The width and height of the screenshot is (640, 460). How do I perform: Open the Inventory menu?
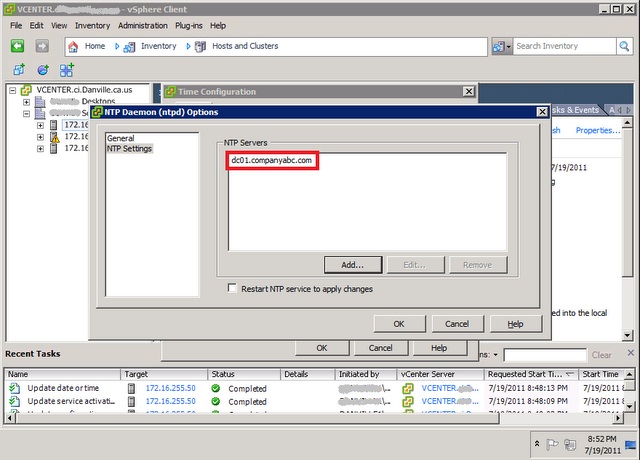pos(92,25)
